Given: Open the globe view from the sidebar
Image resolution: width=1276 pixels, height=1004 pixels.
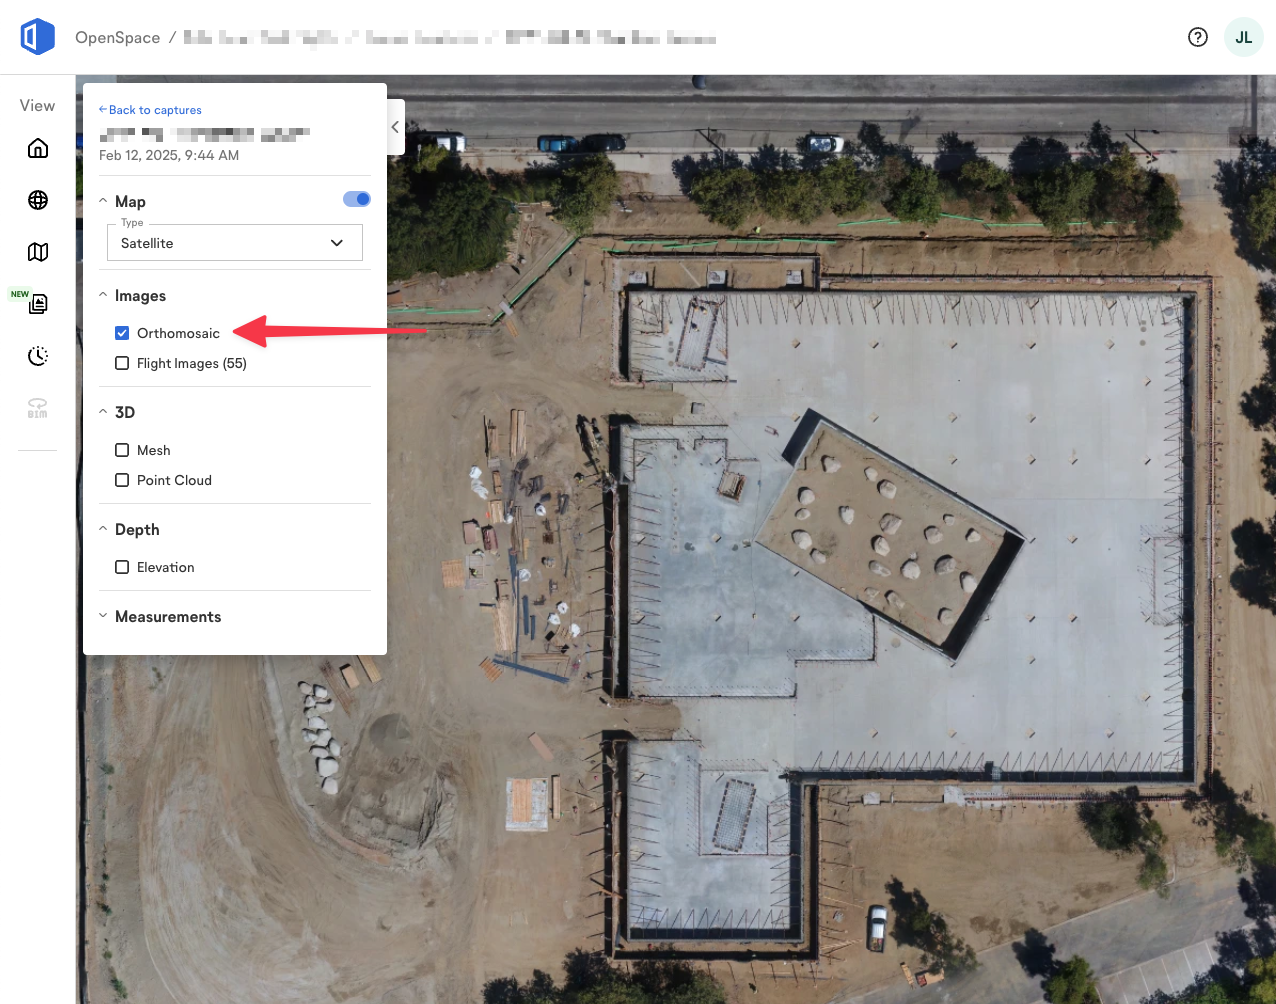Looking at the screenshot, I should coord(37,199).
